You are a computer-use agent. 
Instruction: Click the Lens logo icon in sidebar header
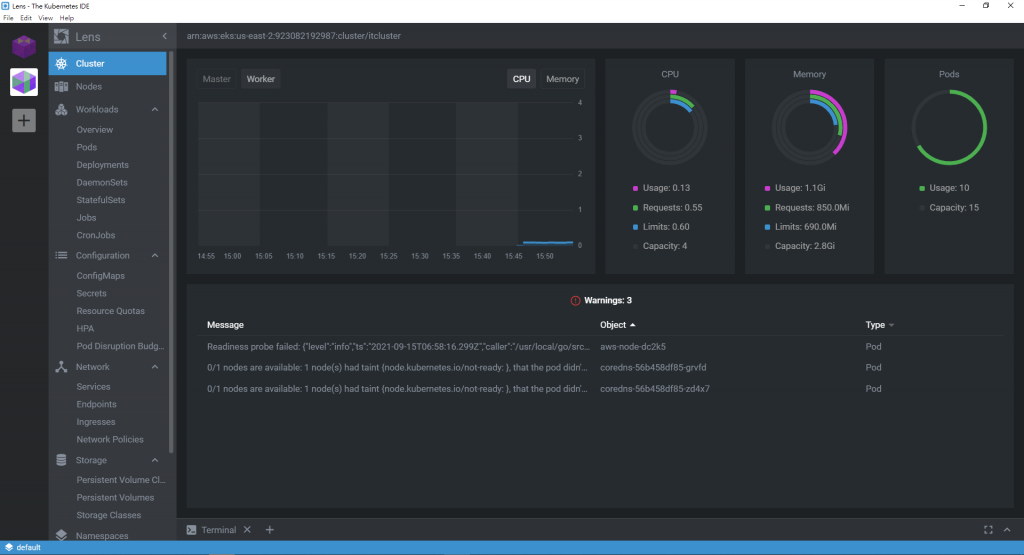[x=61, y=37]
